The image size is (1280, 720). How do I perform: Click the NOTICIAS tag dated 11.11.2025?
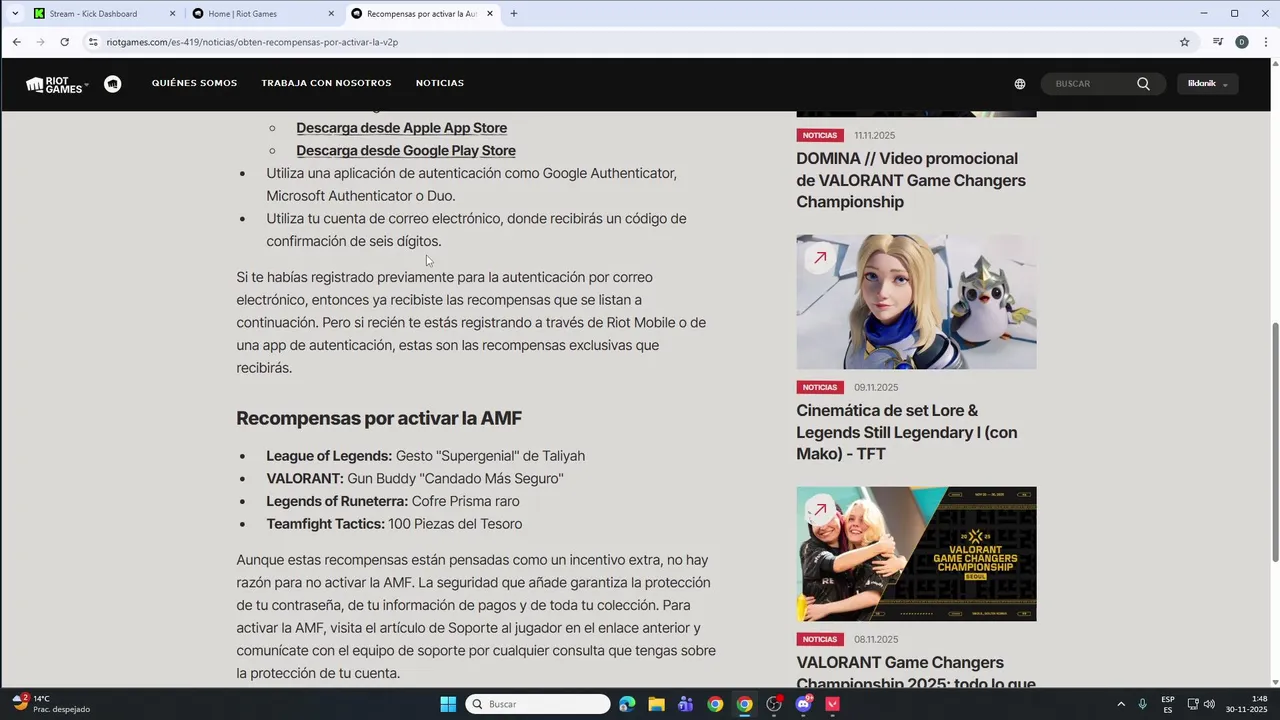[x=819, y=135]
